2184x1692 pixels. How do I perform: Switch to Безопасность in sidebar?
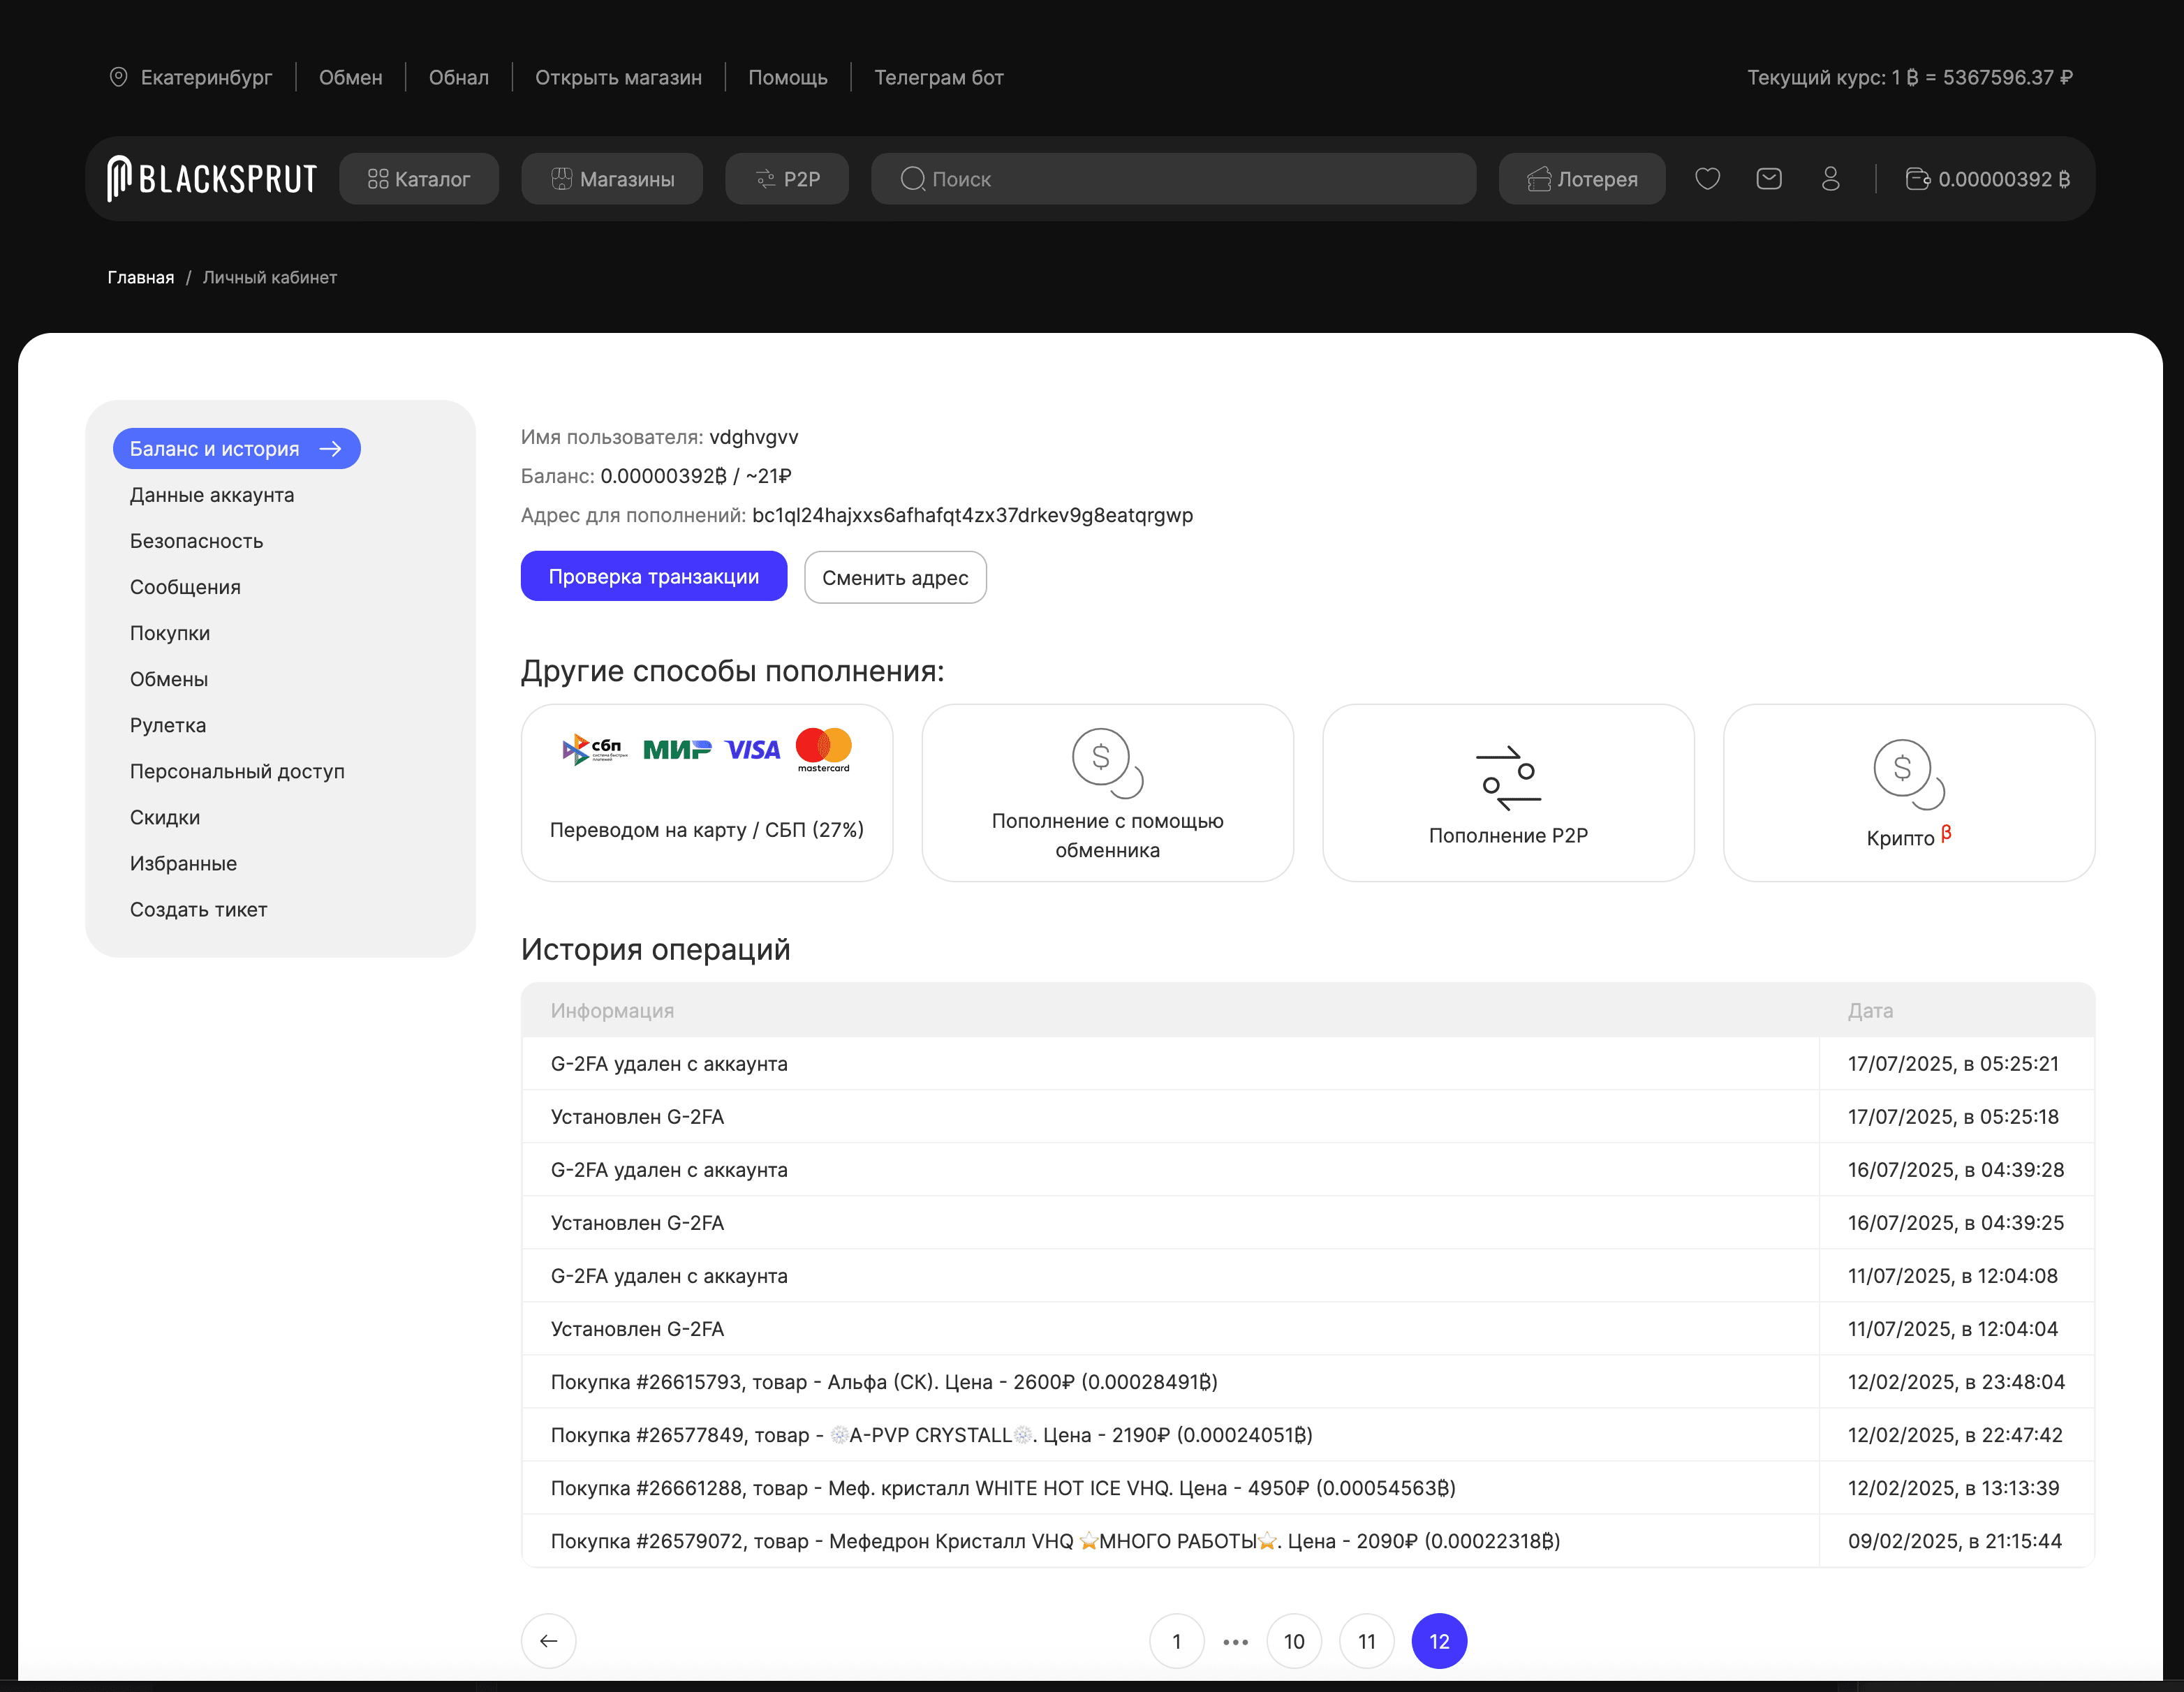[196, 541]
